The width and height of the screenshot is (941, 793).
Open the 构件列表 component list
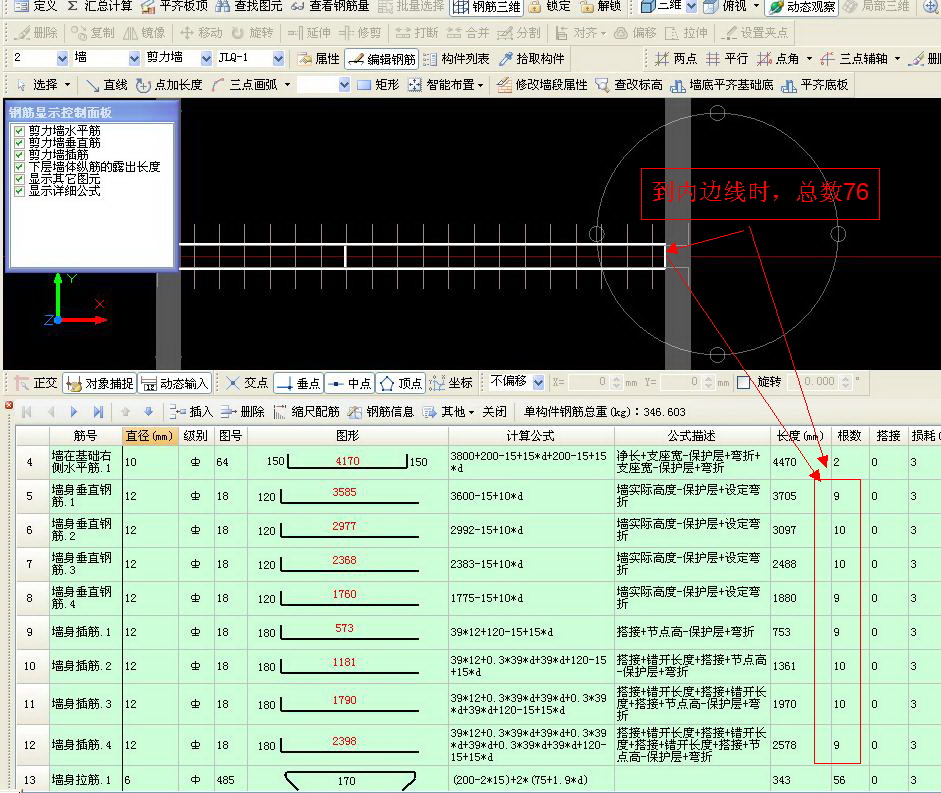[457, 59]
